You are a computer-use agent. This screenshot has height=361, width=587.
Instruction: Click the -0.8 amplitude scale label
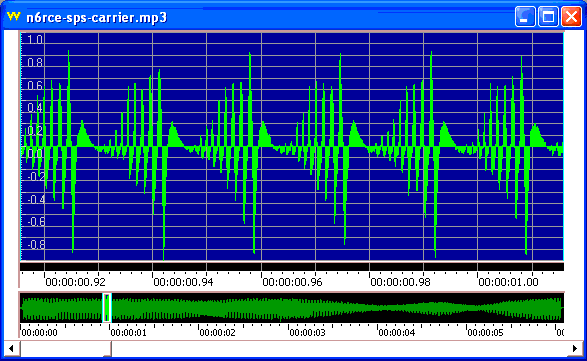pyautogui.click(x=35, y=245)
